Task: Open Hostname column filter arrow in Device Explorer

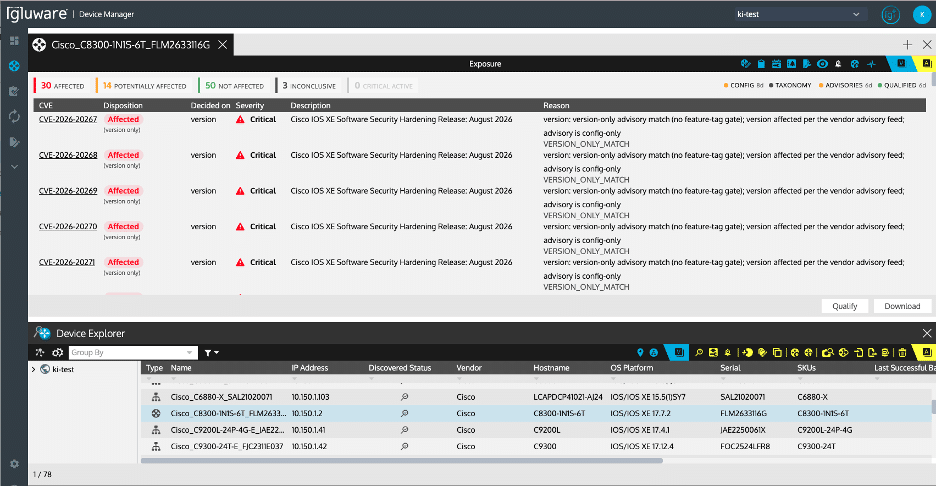Action: point(536,379)
